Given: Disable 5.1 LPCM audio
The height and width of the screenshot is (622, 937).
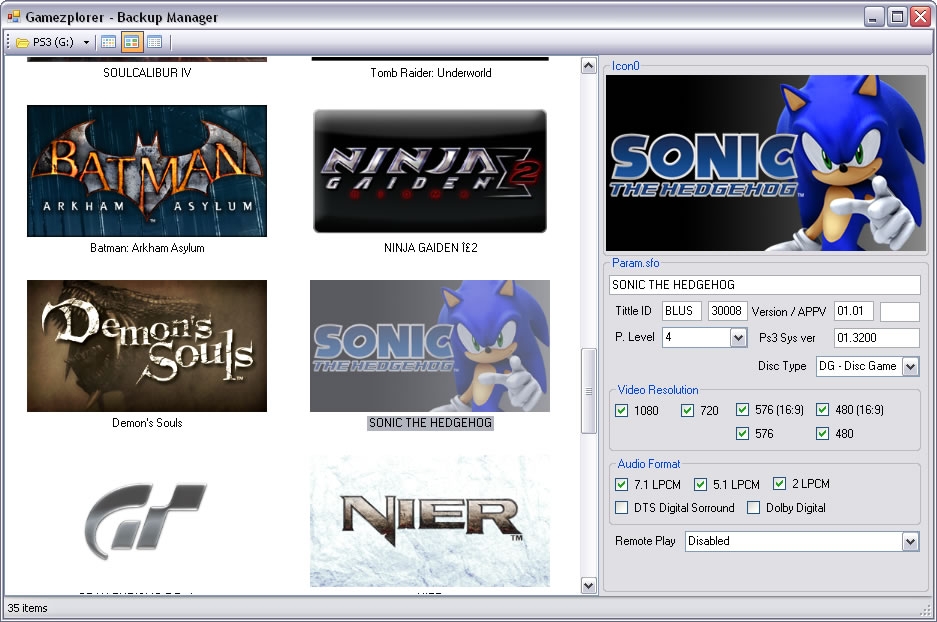Looking at the screenshot, I should coord(700,484).
